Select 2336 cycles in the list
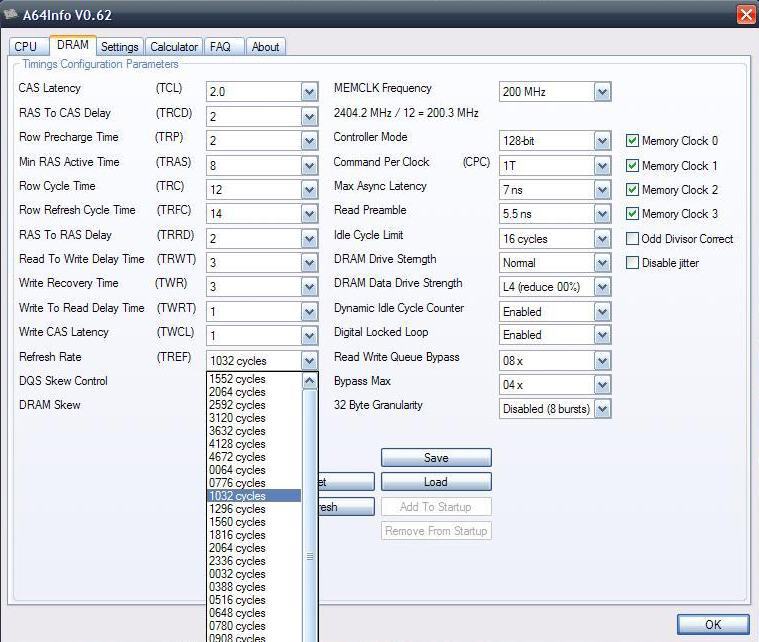759x642 pixels. click(254, 561)
